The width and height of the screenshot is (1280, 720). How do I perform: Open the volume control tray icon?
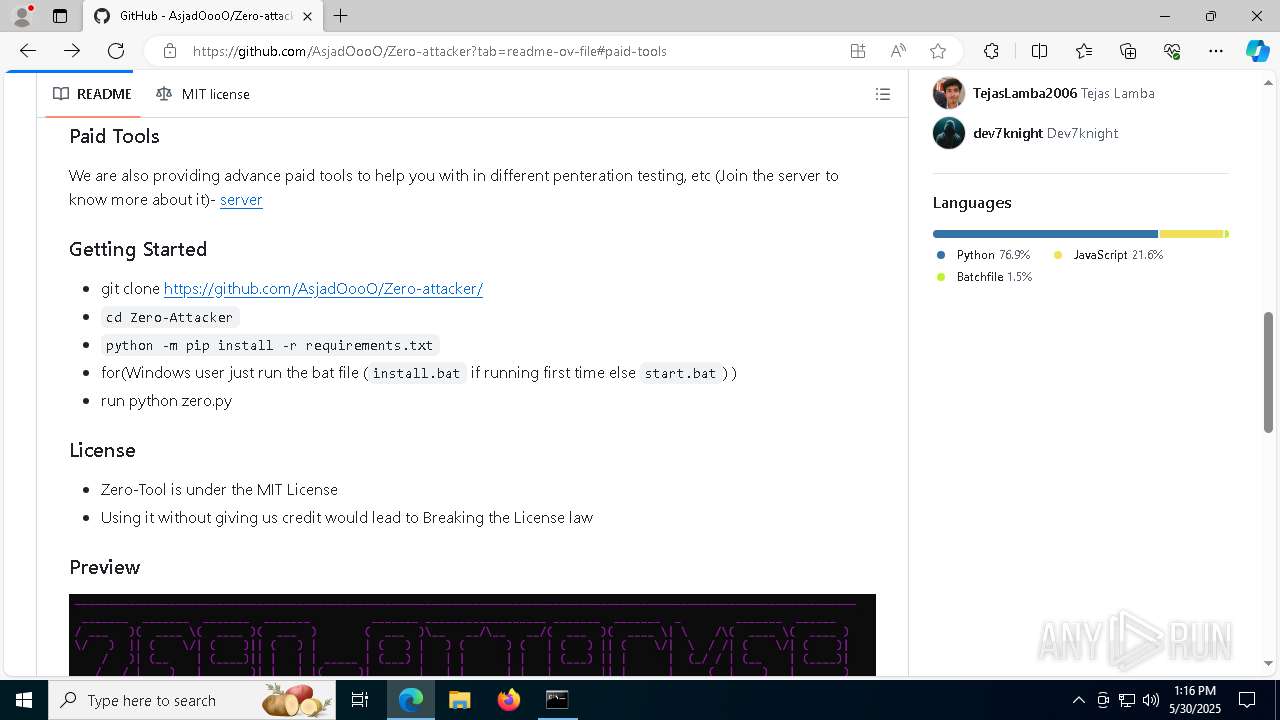(1150, 700)
